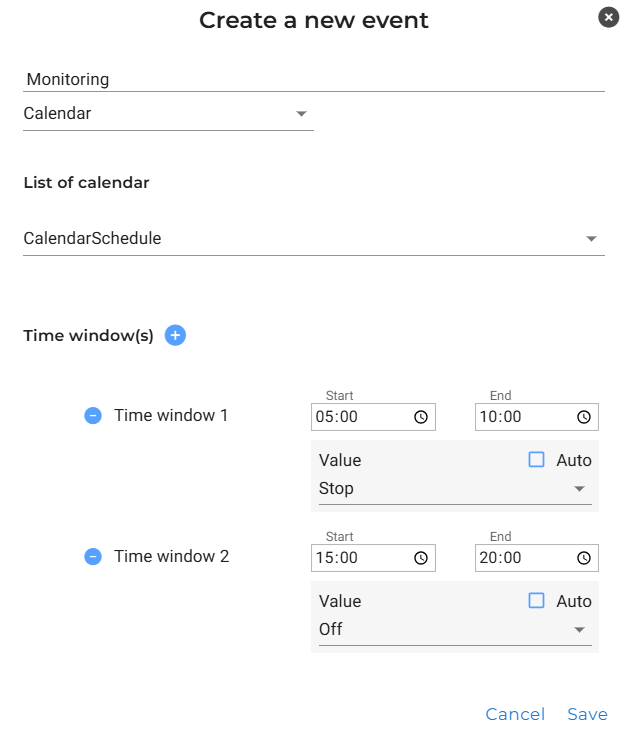The width and height of the screenshot is (626, 735).
Task: Add a new time window
Action: pos(175,336)
